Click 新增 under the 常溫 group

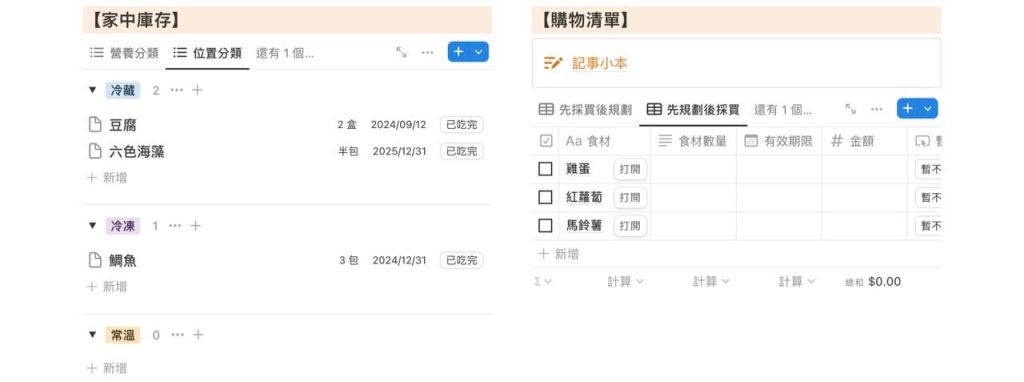pos(107,368)
